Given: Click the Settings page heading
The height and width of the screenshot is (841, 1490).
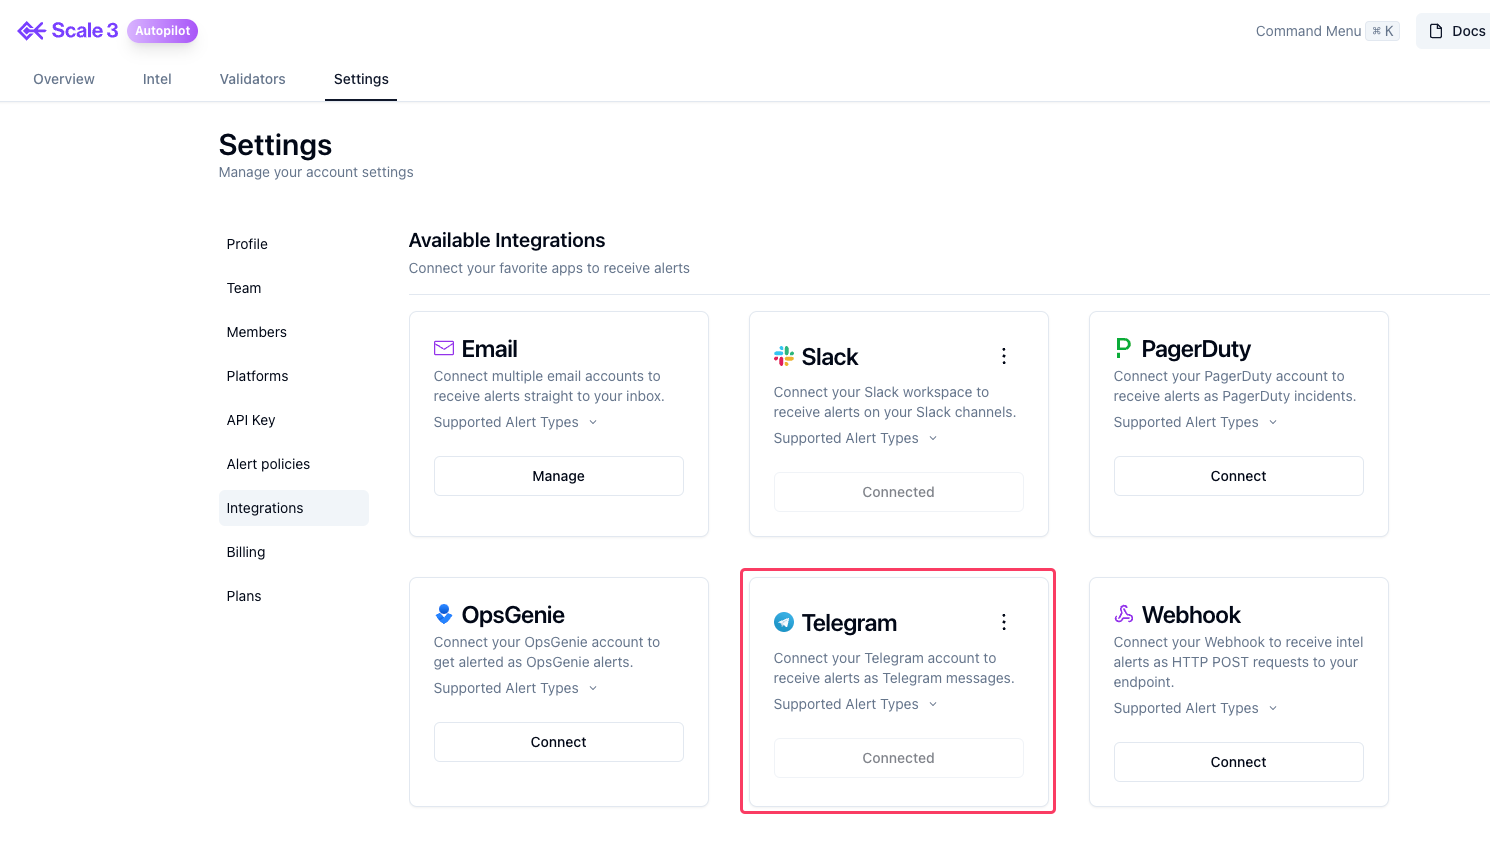Looking at the screenshot, I should coord(275,145).
